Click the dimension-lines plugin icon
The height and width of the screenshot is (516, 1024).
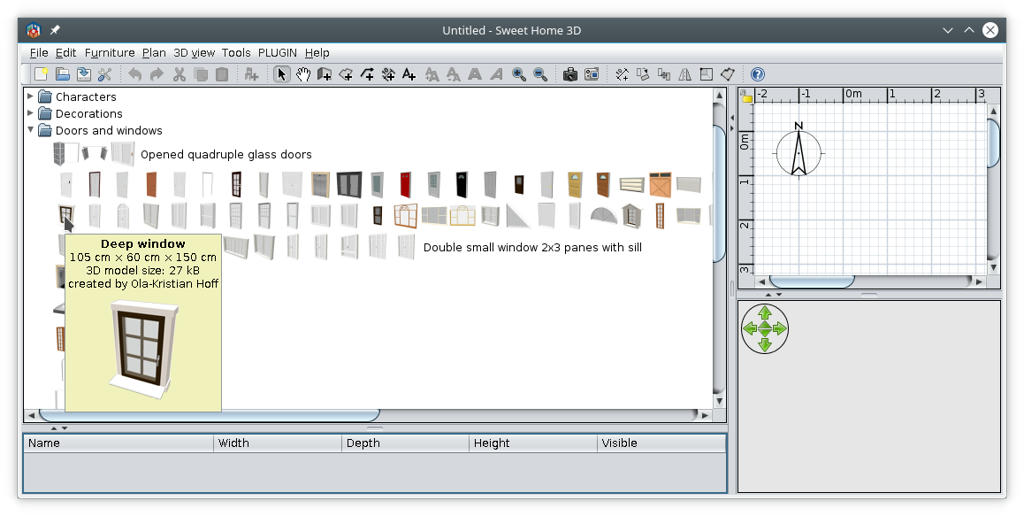622,74
